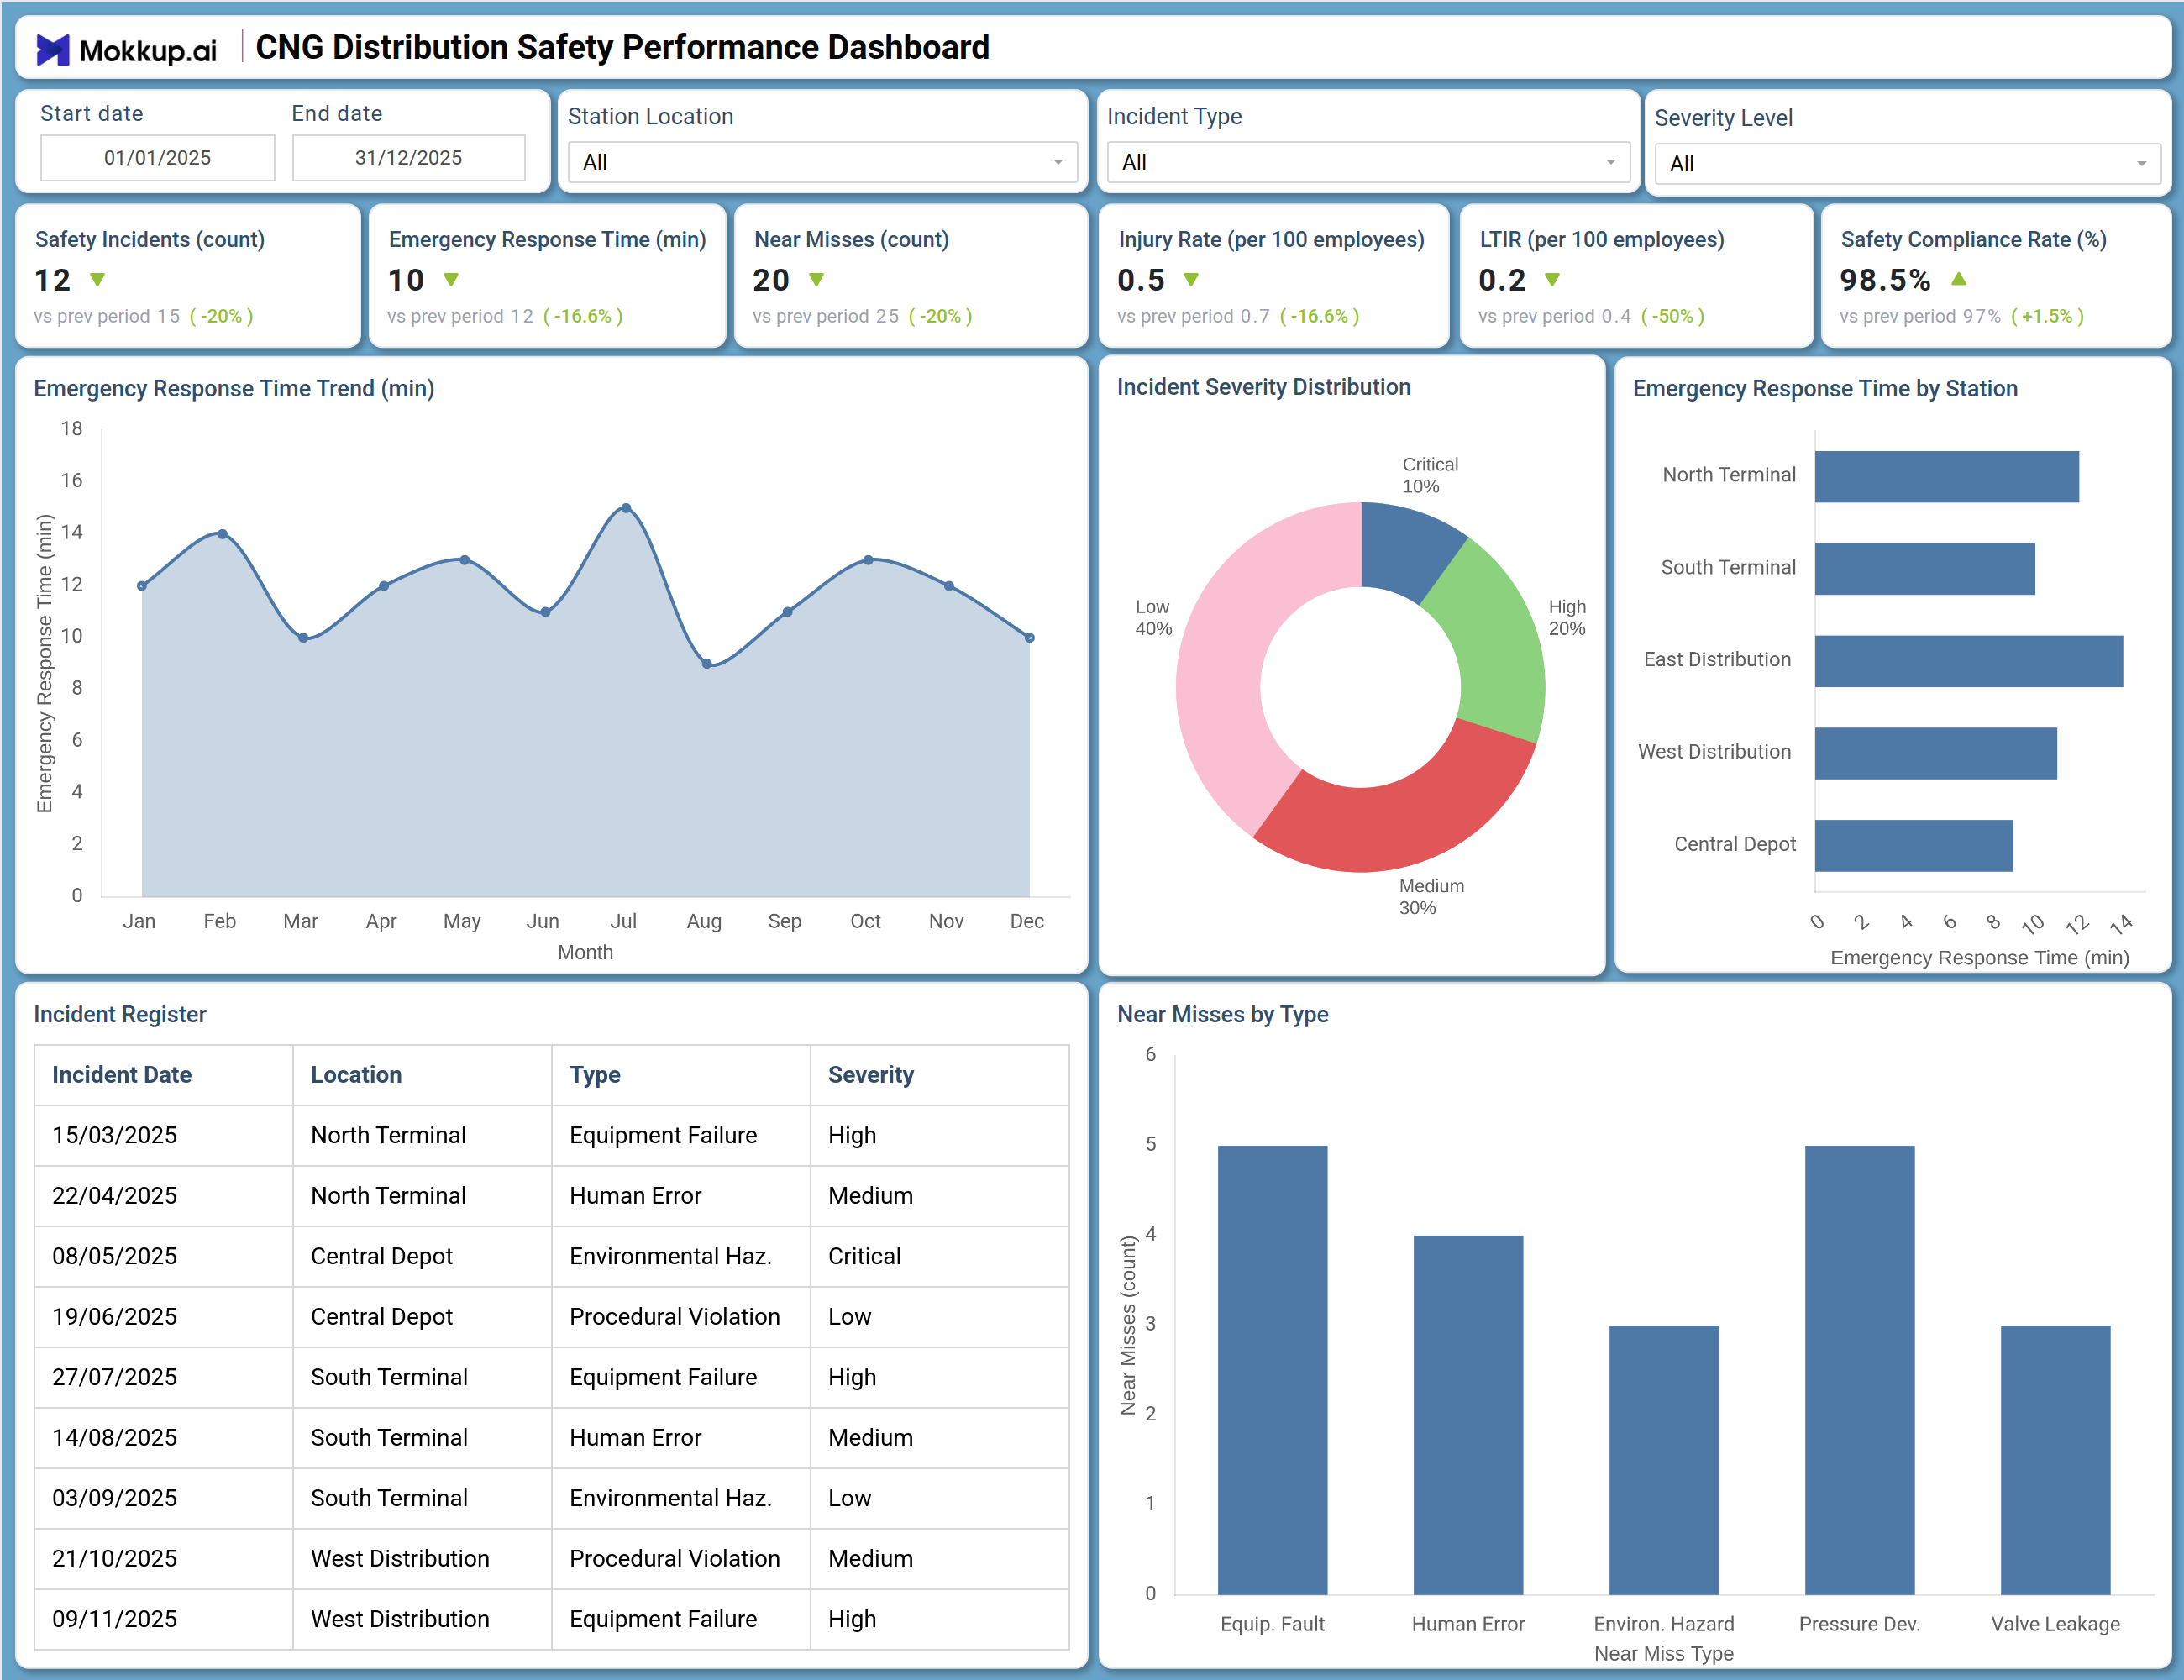The width and height of the screenshot is (2184, 1680).
Task: Click the East Distribution response time bar
Action: tap(1968, 661)
